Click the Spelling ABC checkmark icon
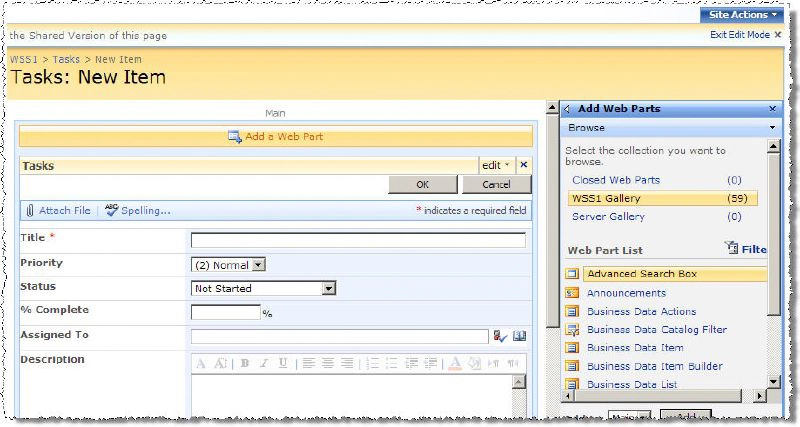800x427 pixels. (x=111, y=210)
